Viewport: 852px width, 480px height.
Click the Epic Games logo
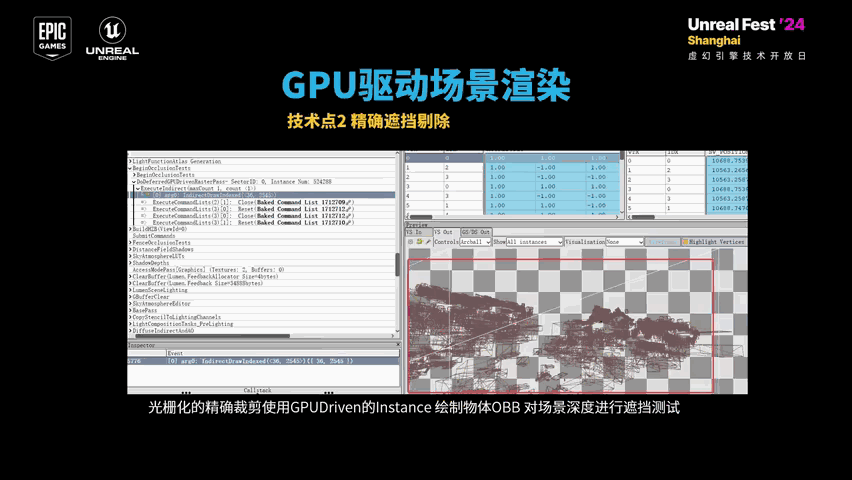pyautogui.click(x=52, y=38)
